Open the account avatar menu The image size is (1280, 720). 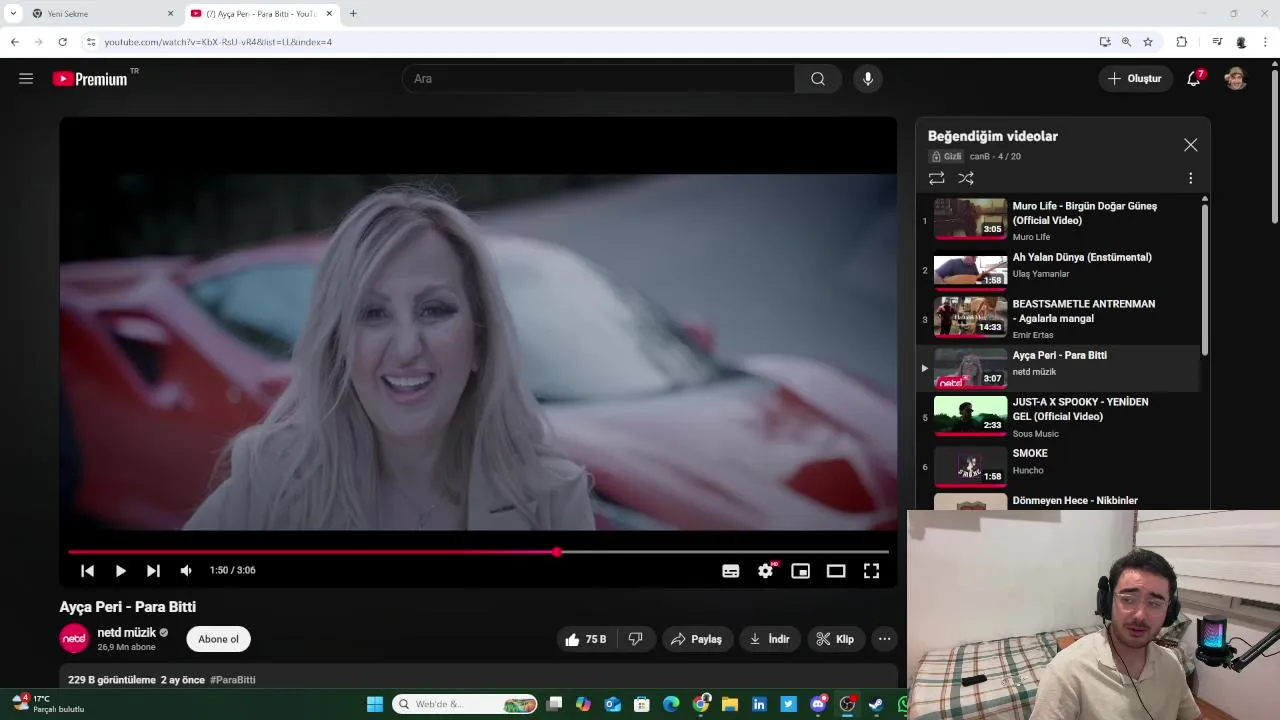(1236, 79)
